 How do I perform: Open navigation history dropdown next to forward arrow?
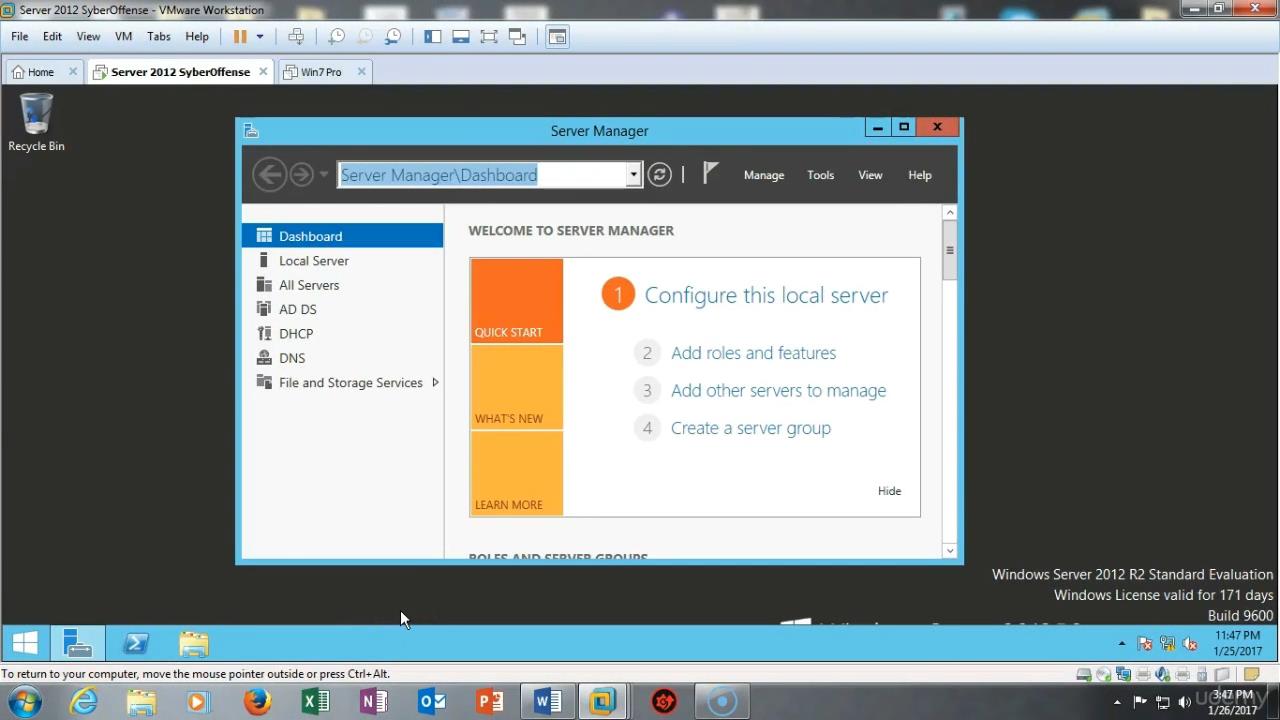(323, 175)
